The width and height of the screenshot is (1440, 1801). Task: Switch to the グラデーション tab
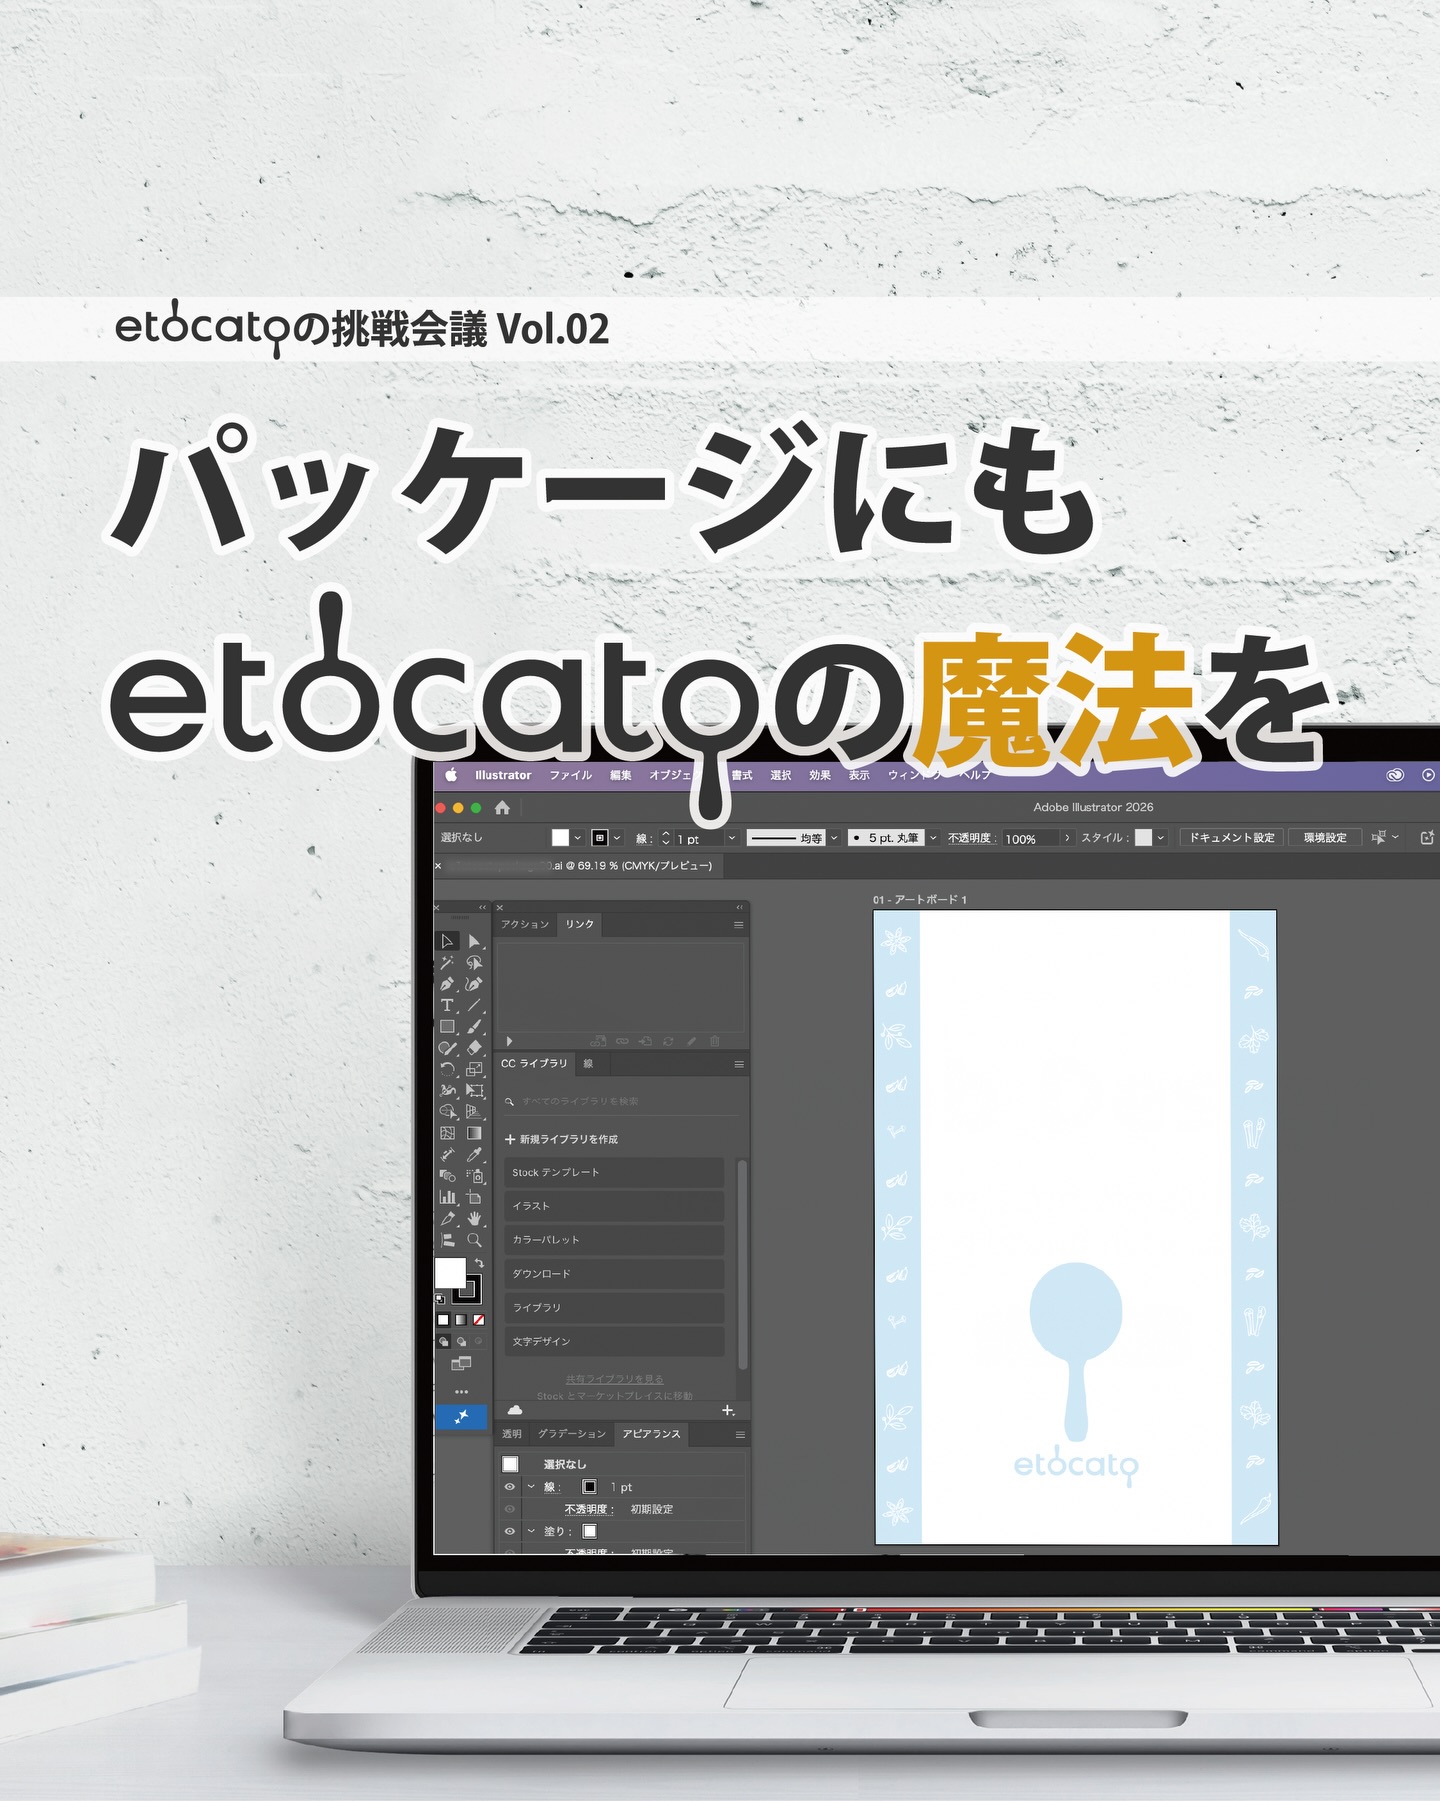click(x=572, y=1434)
